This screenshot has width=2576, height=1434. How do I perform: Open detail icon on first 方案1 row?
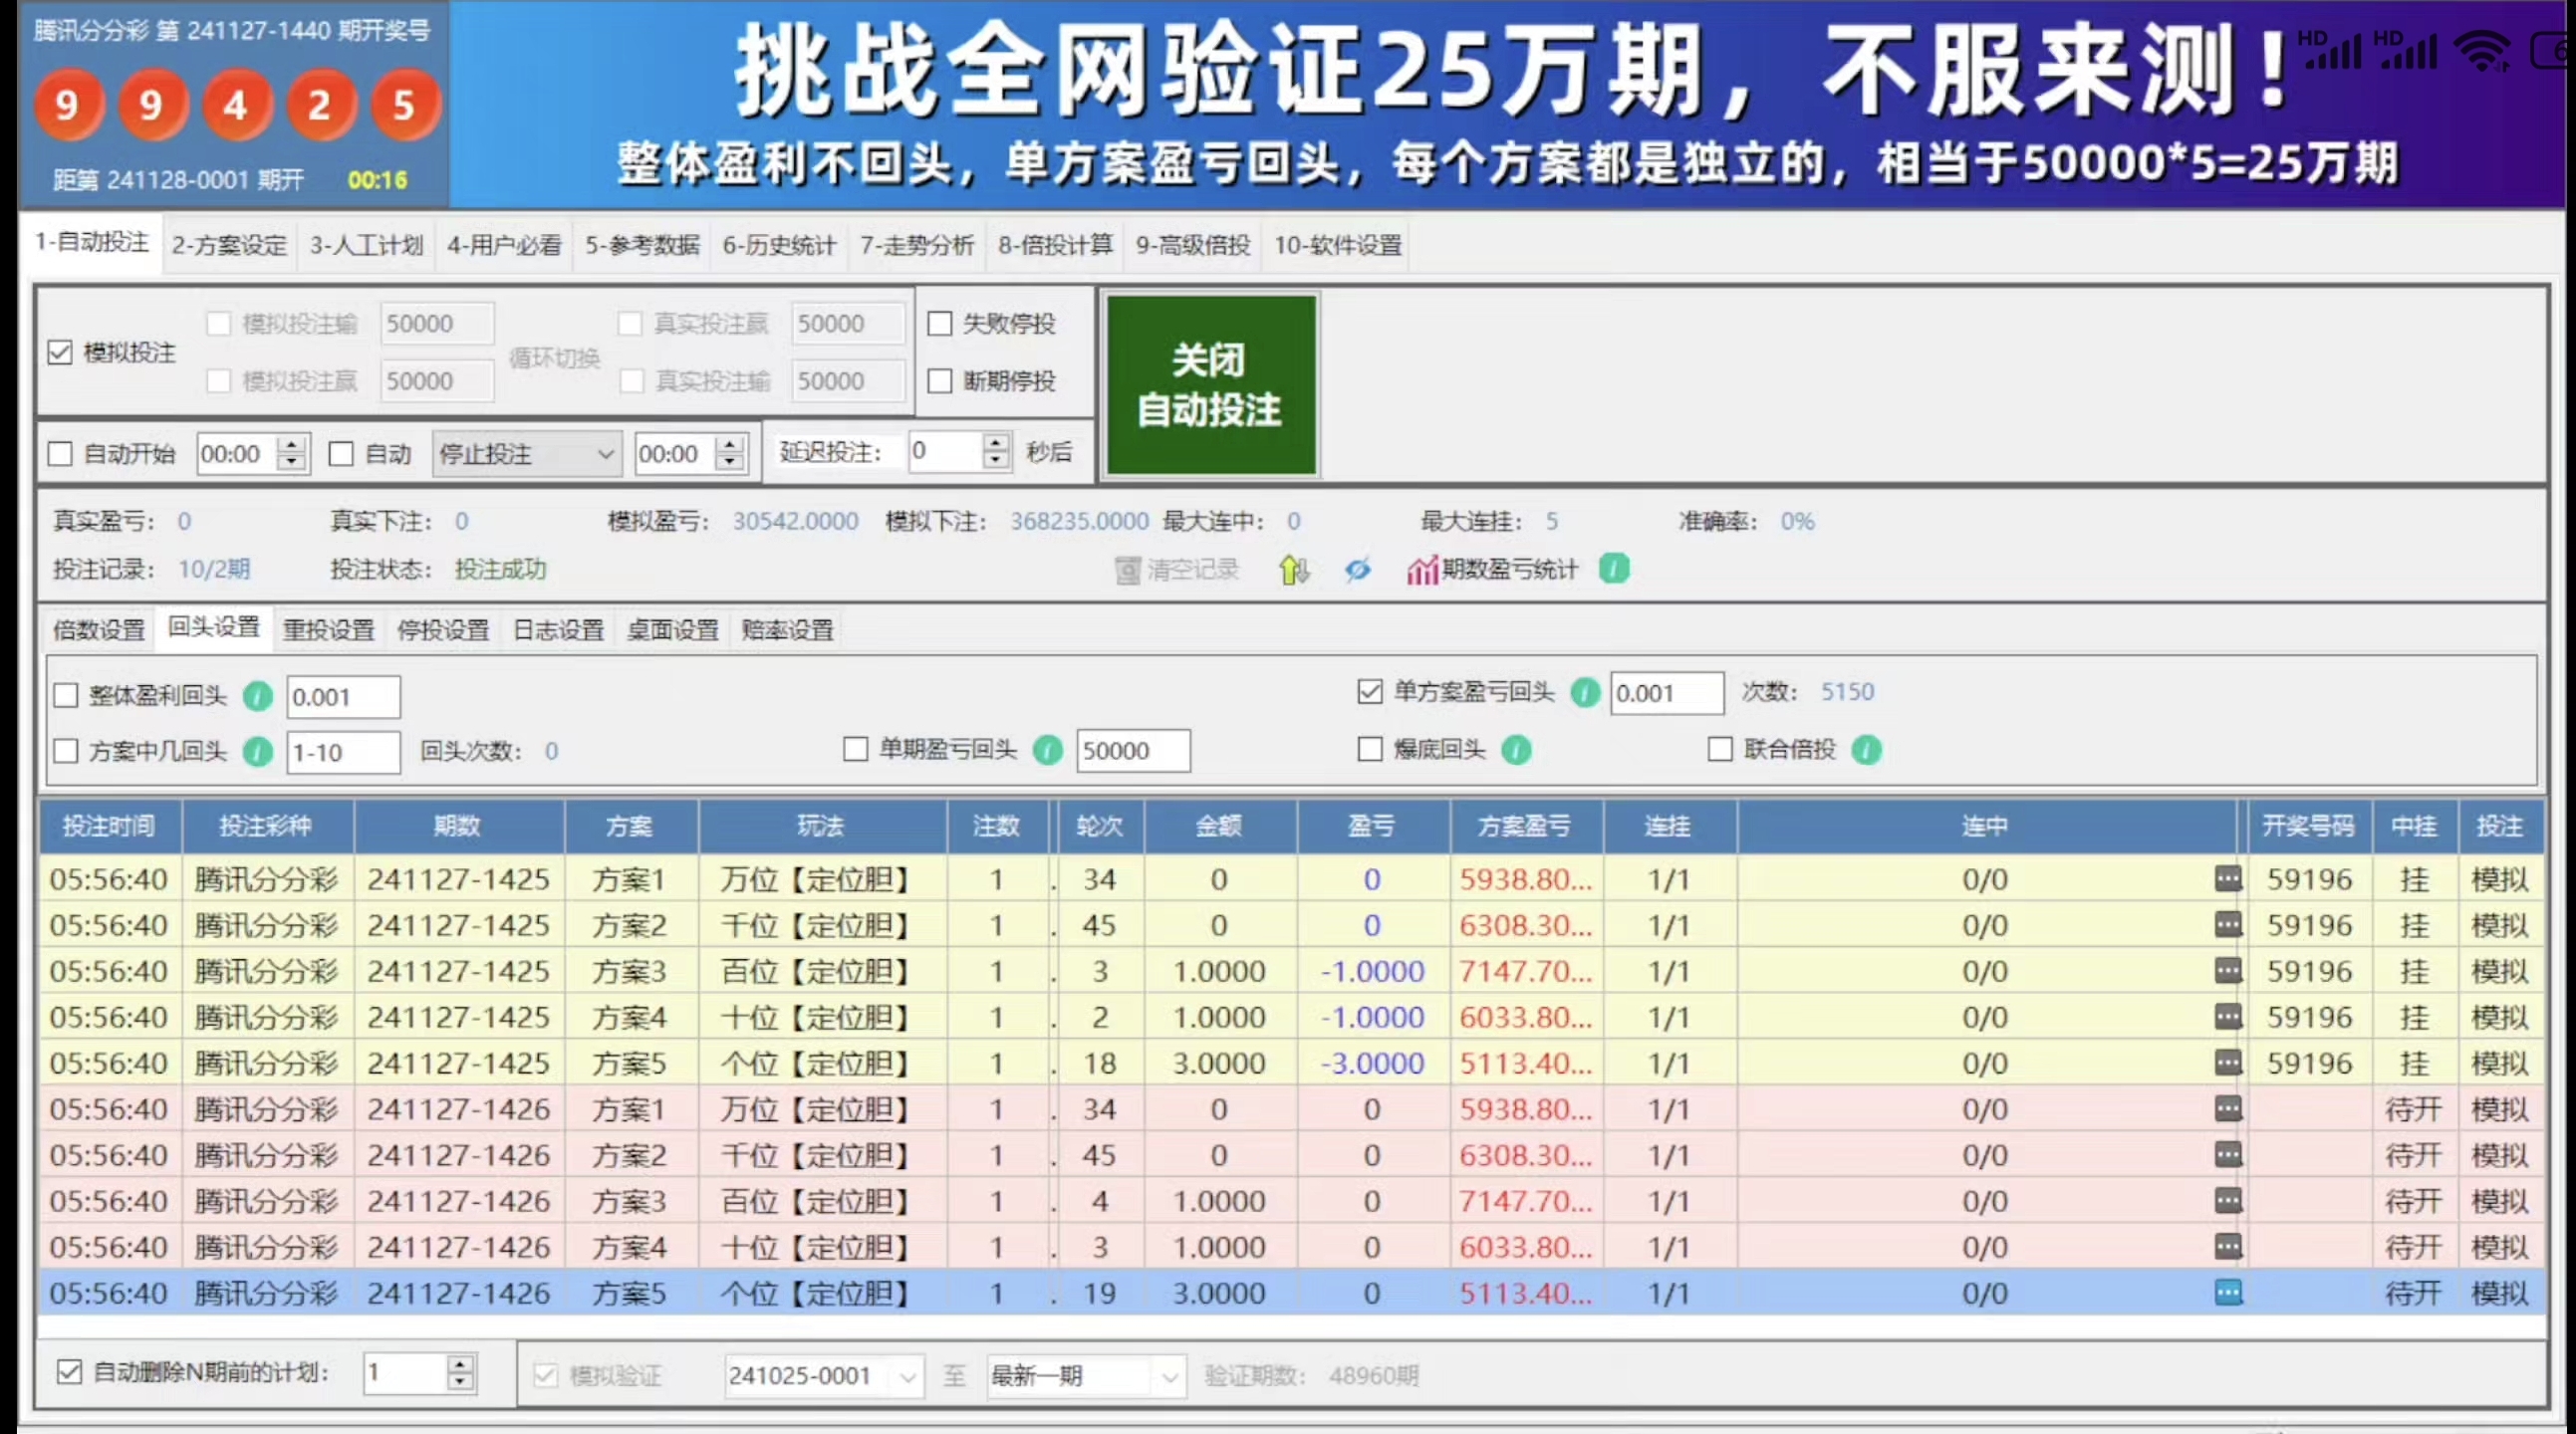2227,879
